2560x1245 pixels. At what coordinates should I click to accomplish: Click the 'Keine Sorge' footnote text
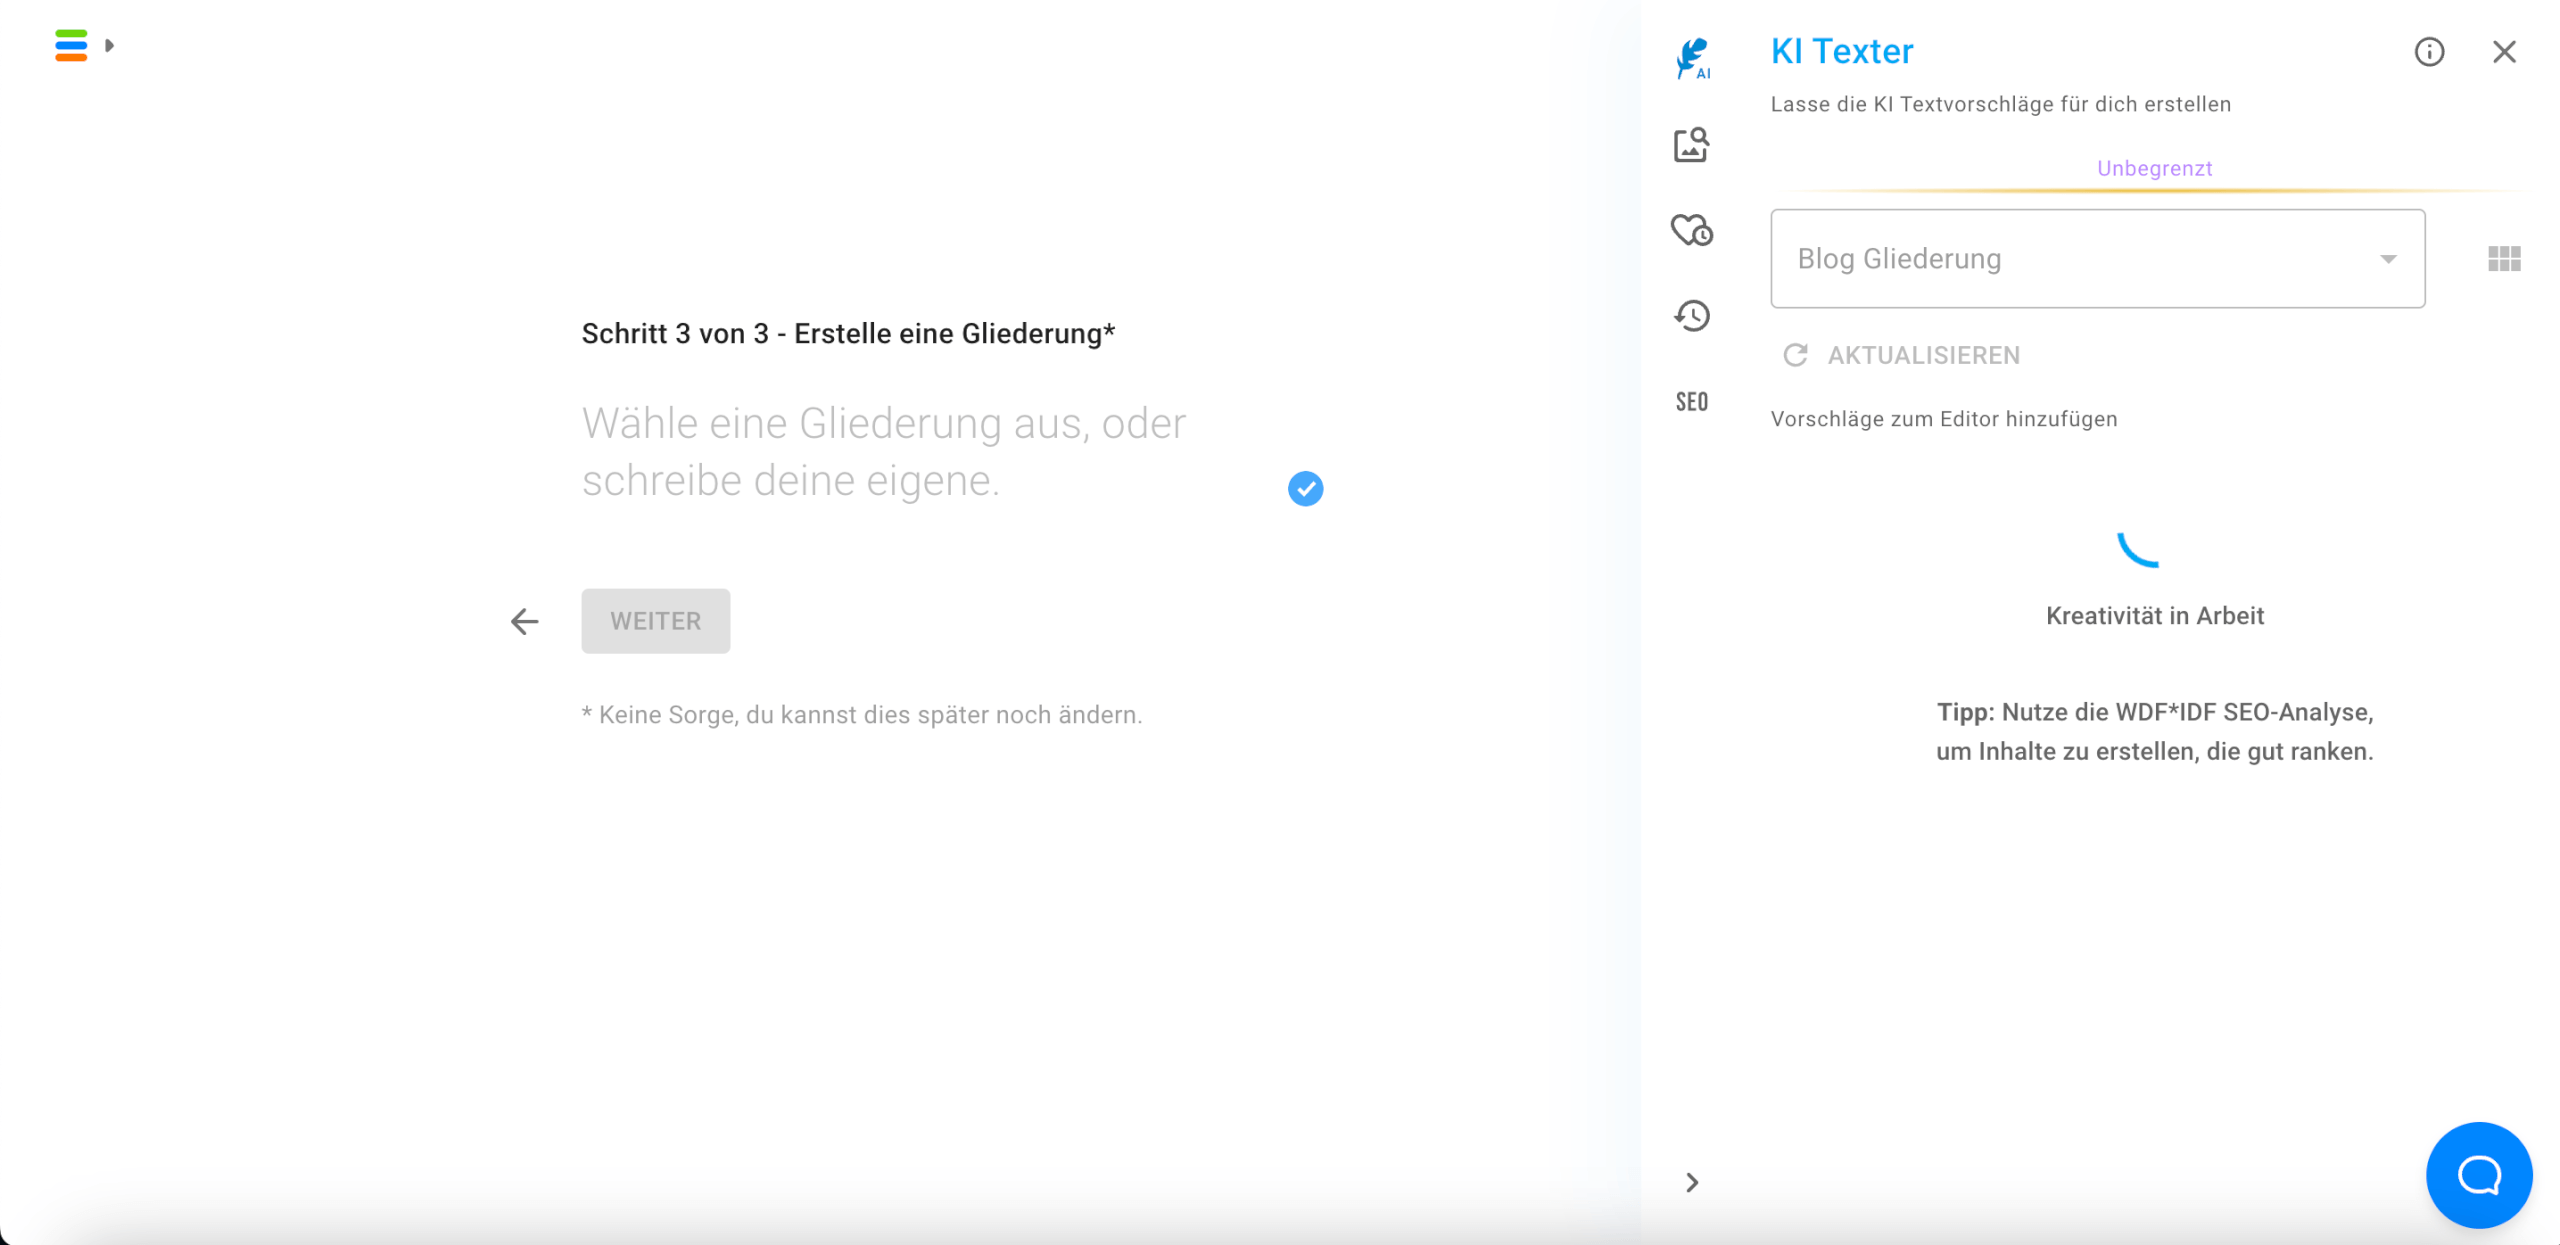[862, 715]
